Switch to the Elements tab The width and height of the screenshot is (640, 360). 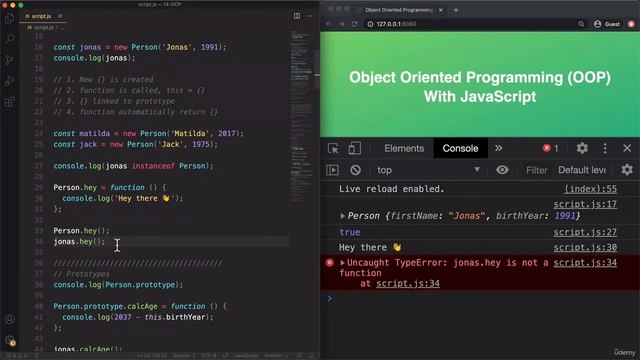coord(404,148)
